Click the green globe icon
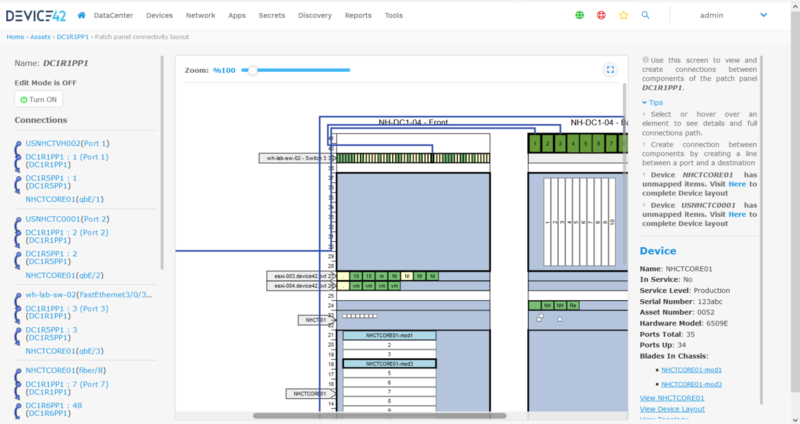800x424 pixels. coord(580,15)
